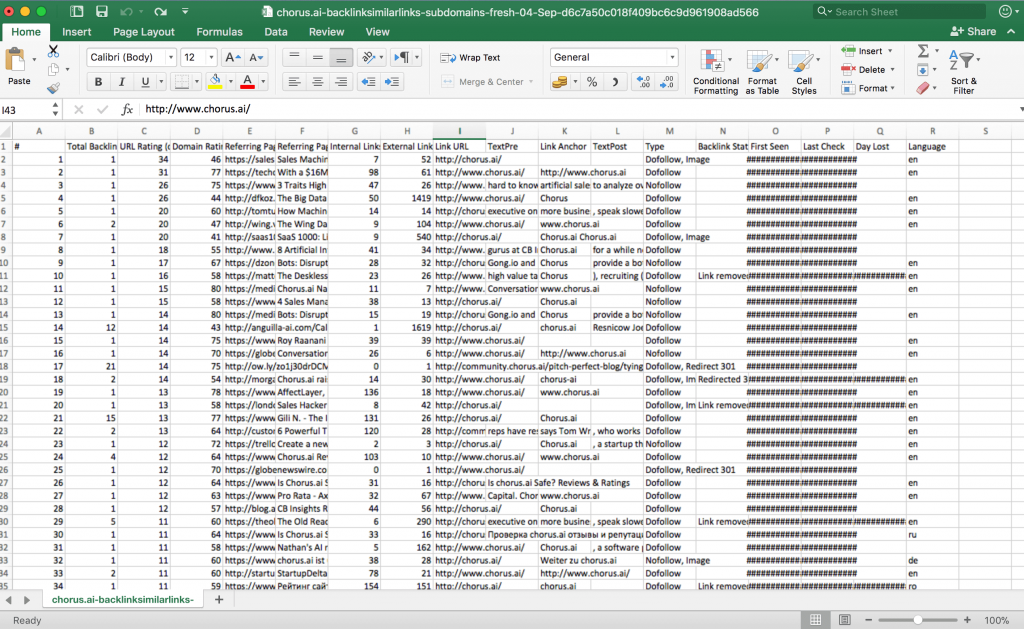Viewport: 1024px width, 629px height.
Task: Toggle Italic formatting
Action: click(122, 82)
